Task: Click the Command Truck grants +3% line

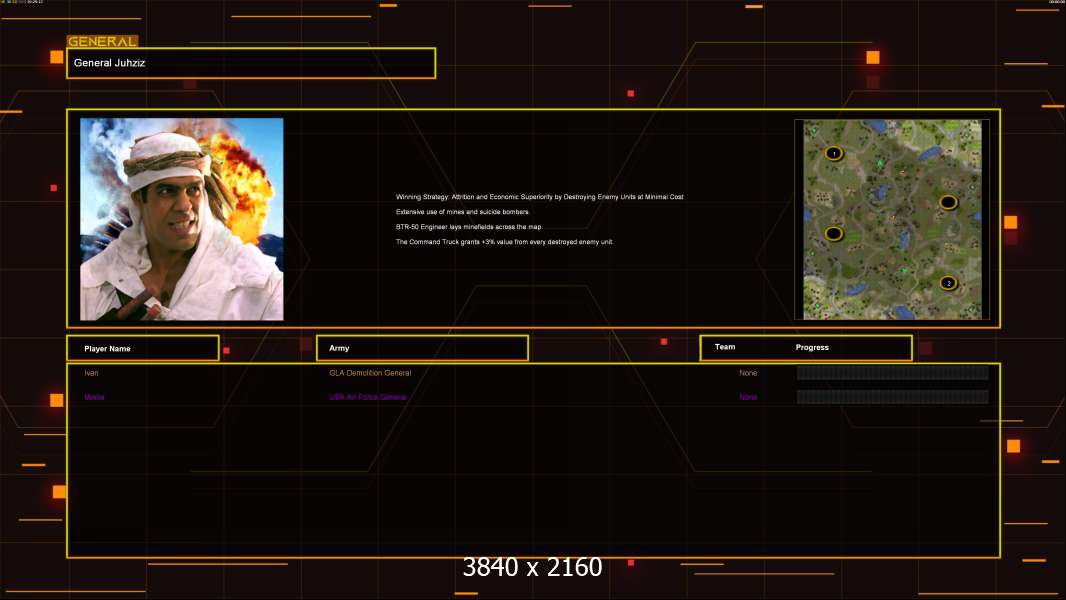Action: tap(504, 242)
